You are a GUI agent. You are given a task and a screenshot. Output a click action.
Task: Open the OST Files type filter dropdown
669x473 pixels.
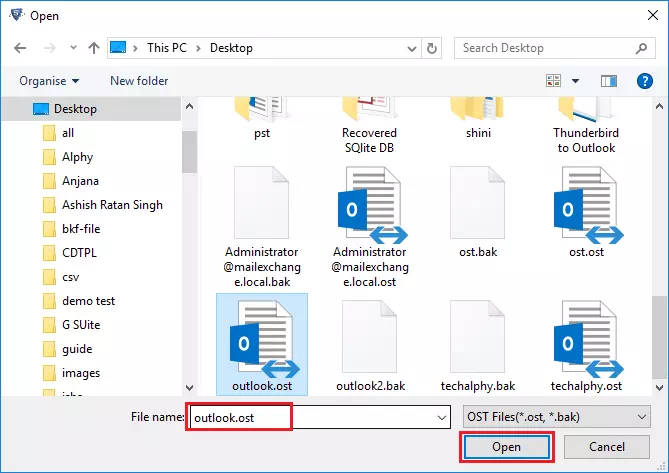556,417
